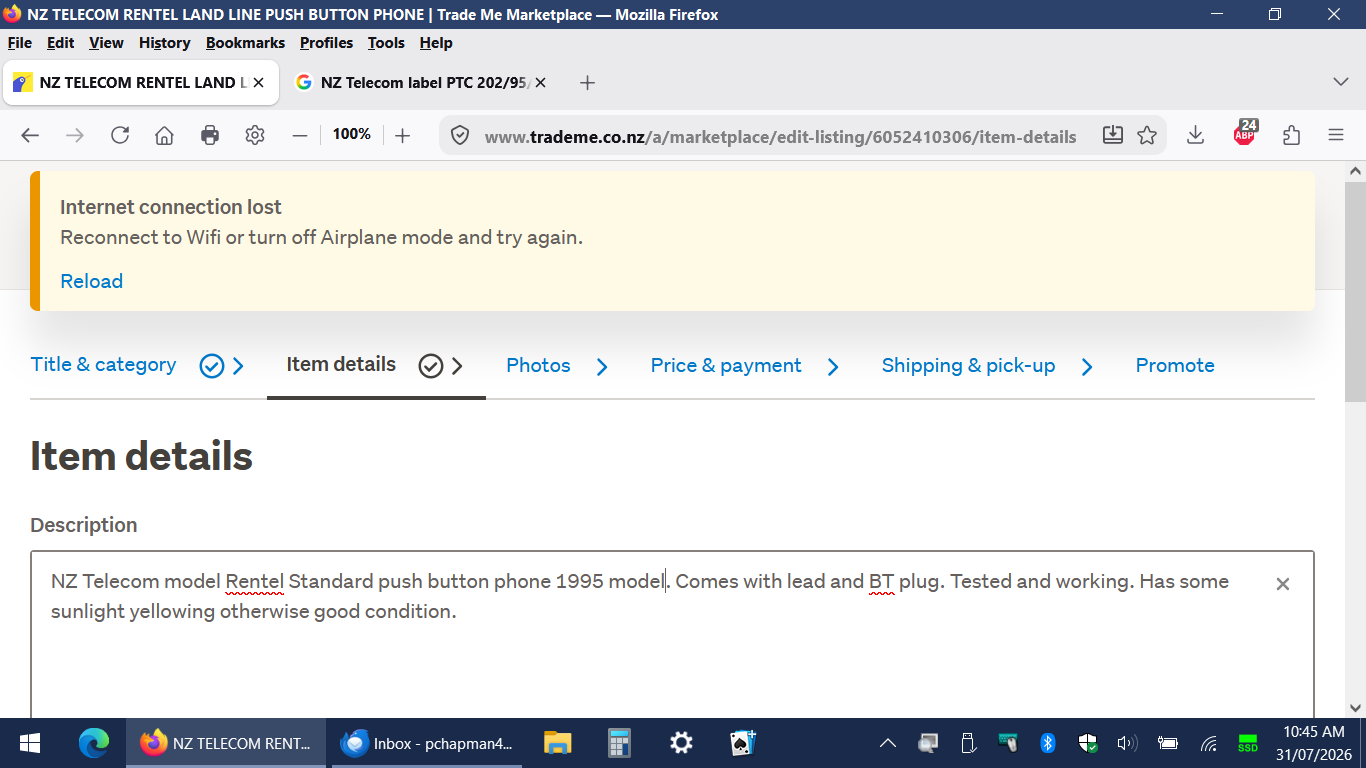Open the Thunderbird Inbox taskbar button
Screen dimensions: 1366x768
[427, 743]
